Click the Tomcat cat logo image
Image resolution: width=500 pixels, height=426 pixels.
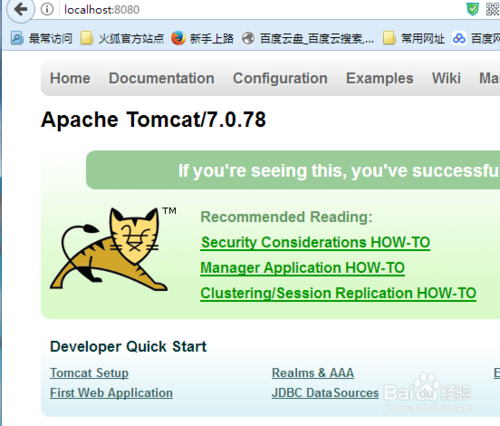click(109, 248)
